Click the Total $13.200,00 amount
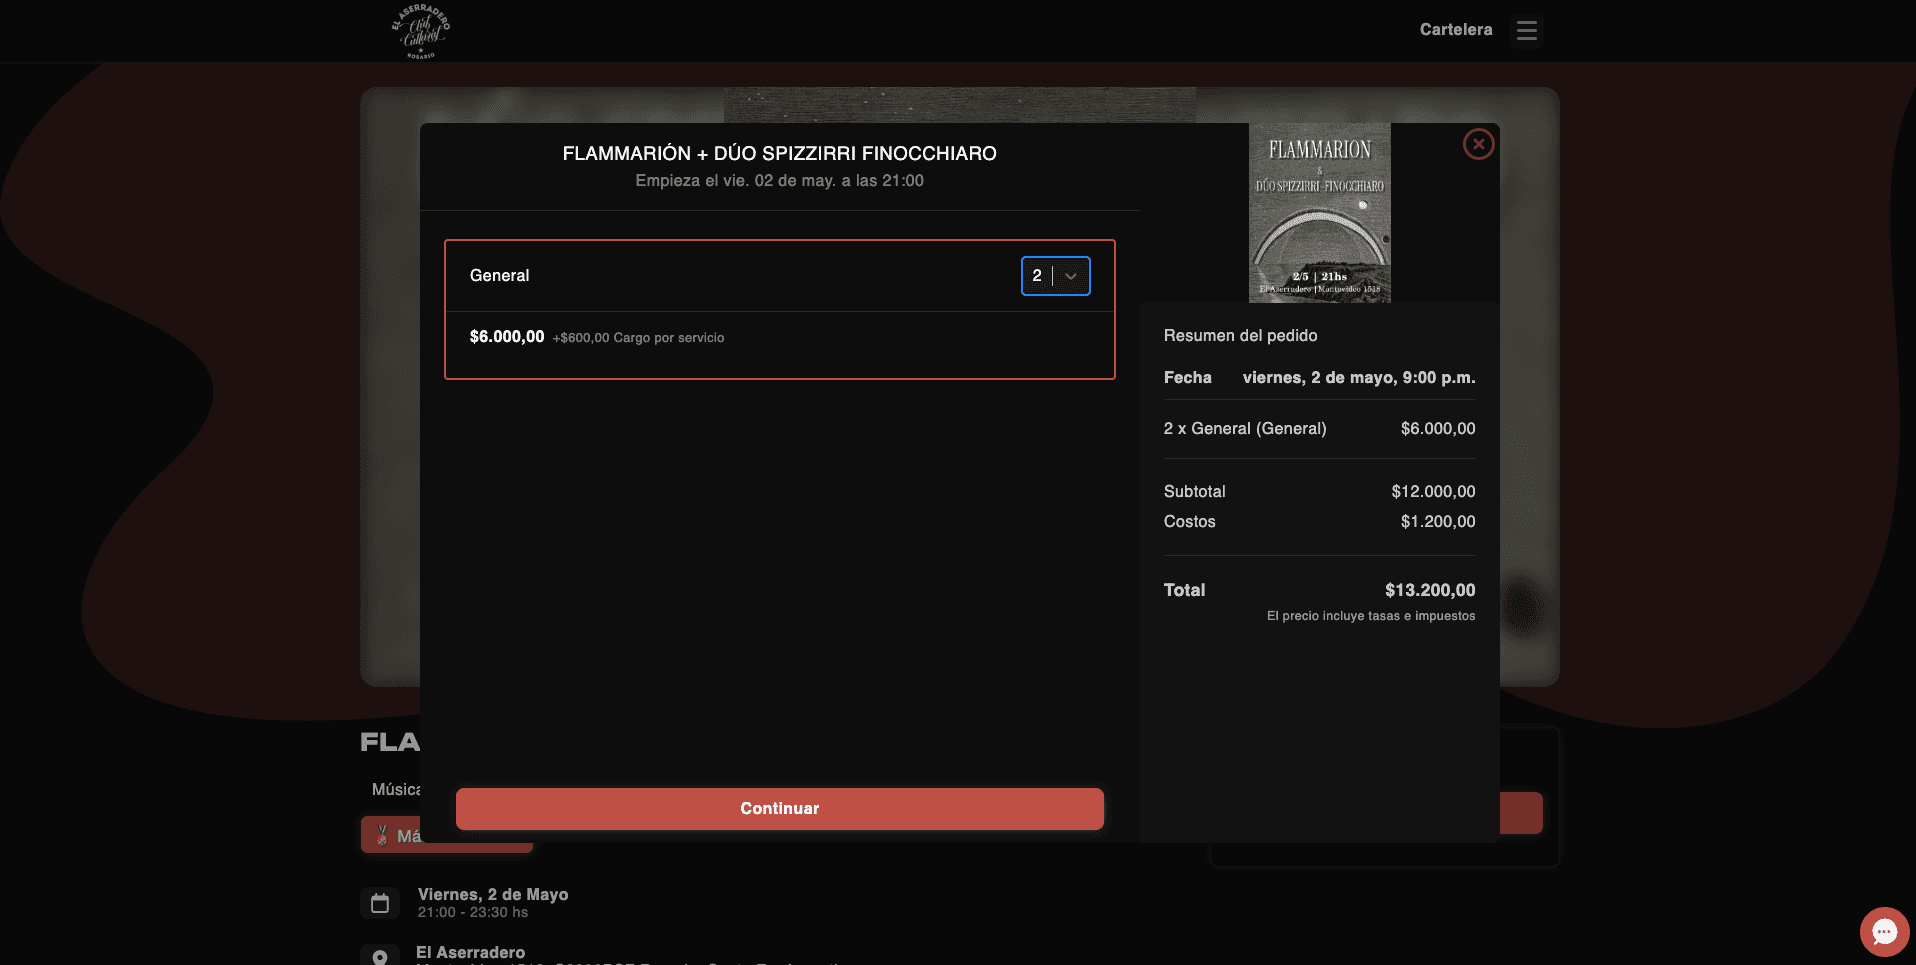Viewport: 1916px width, 965px height. [x=1429, y=590]
